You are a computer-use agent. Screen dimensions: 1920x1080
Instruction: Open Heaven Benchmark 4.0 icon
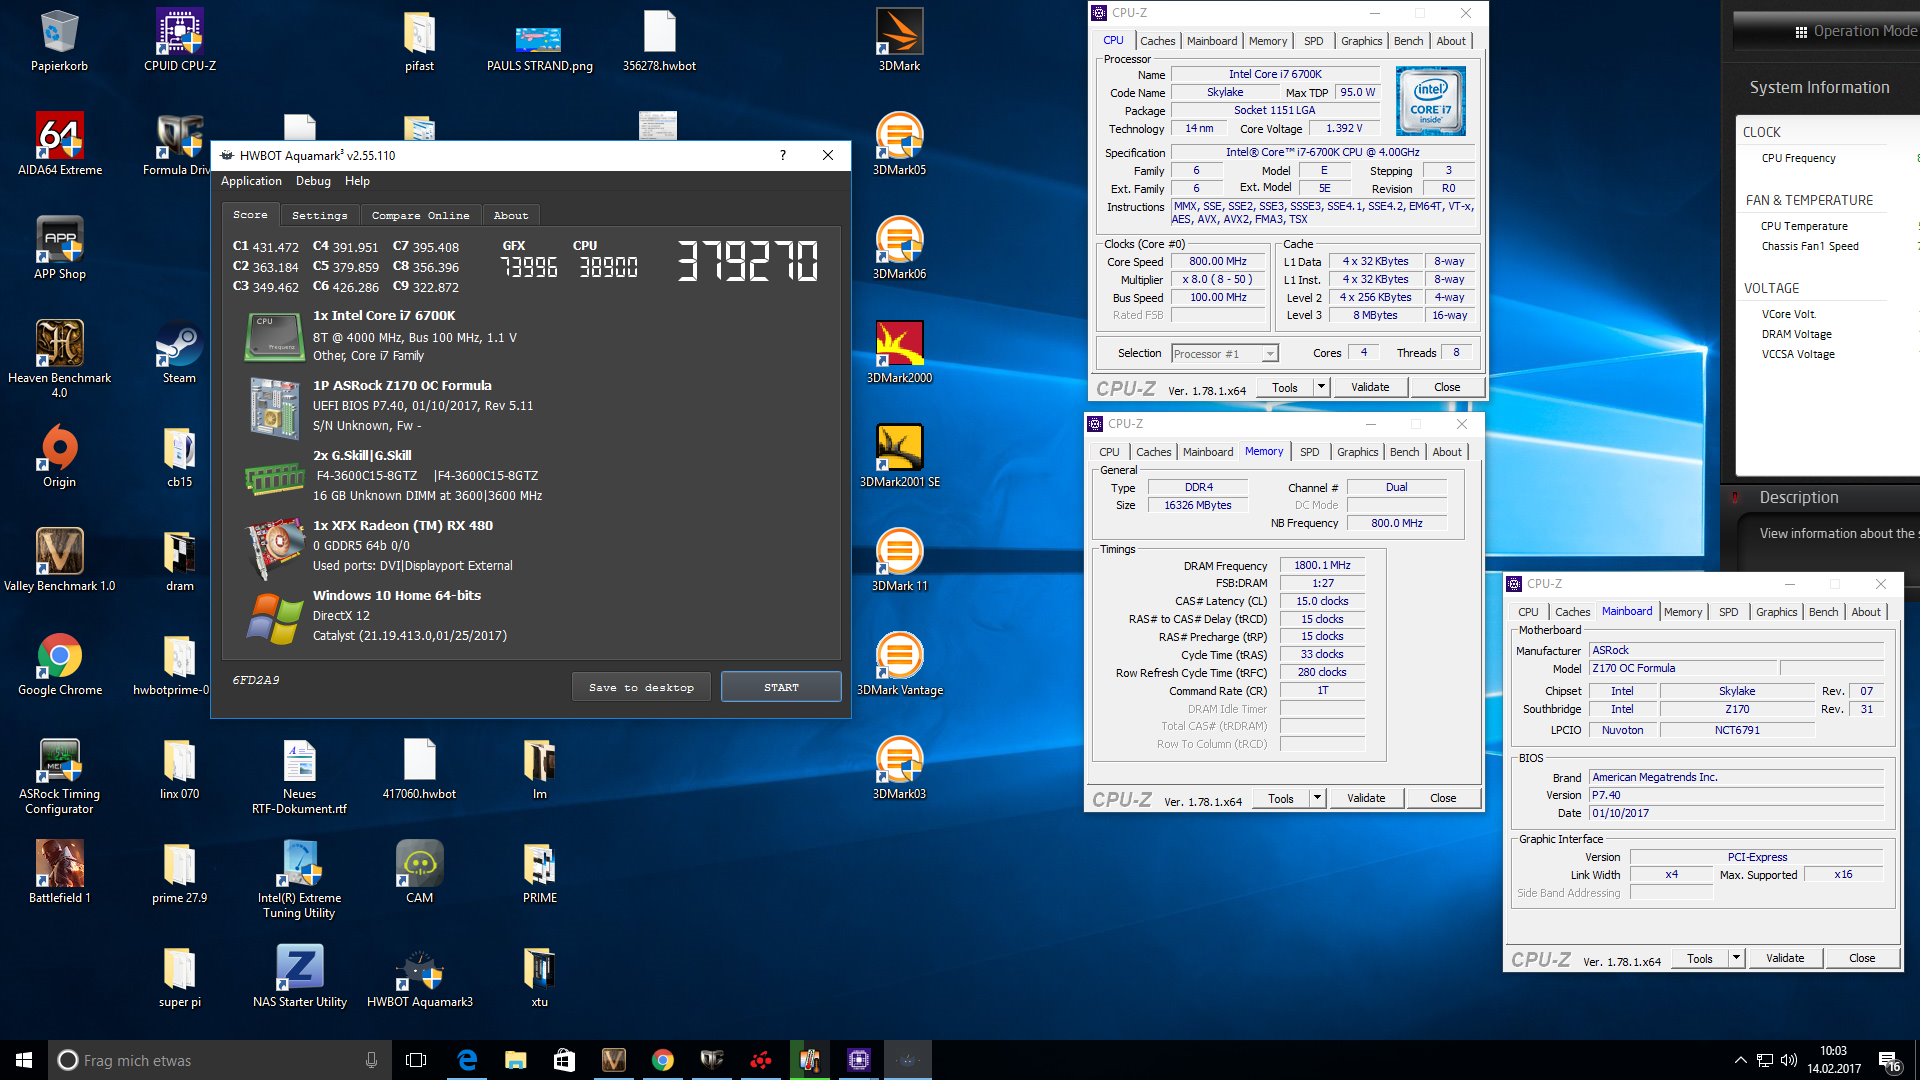(x=60, y=358)
